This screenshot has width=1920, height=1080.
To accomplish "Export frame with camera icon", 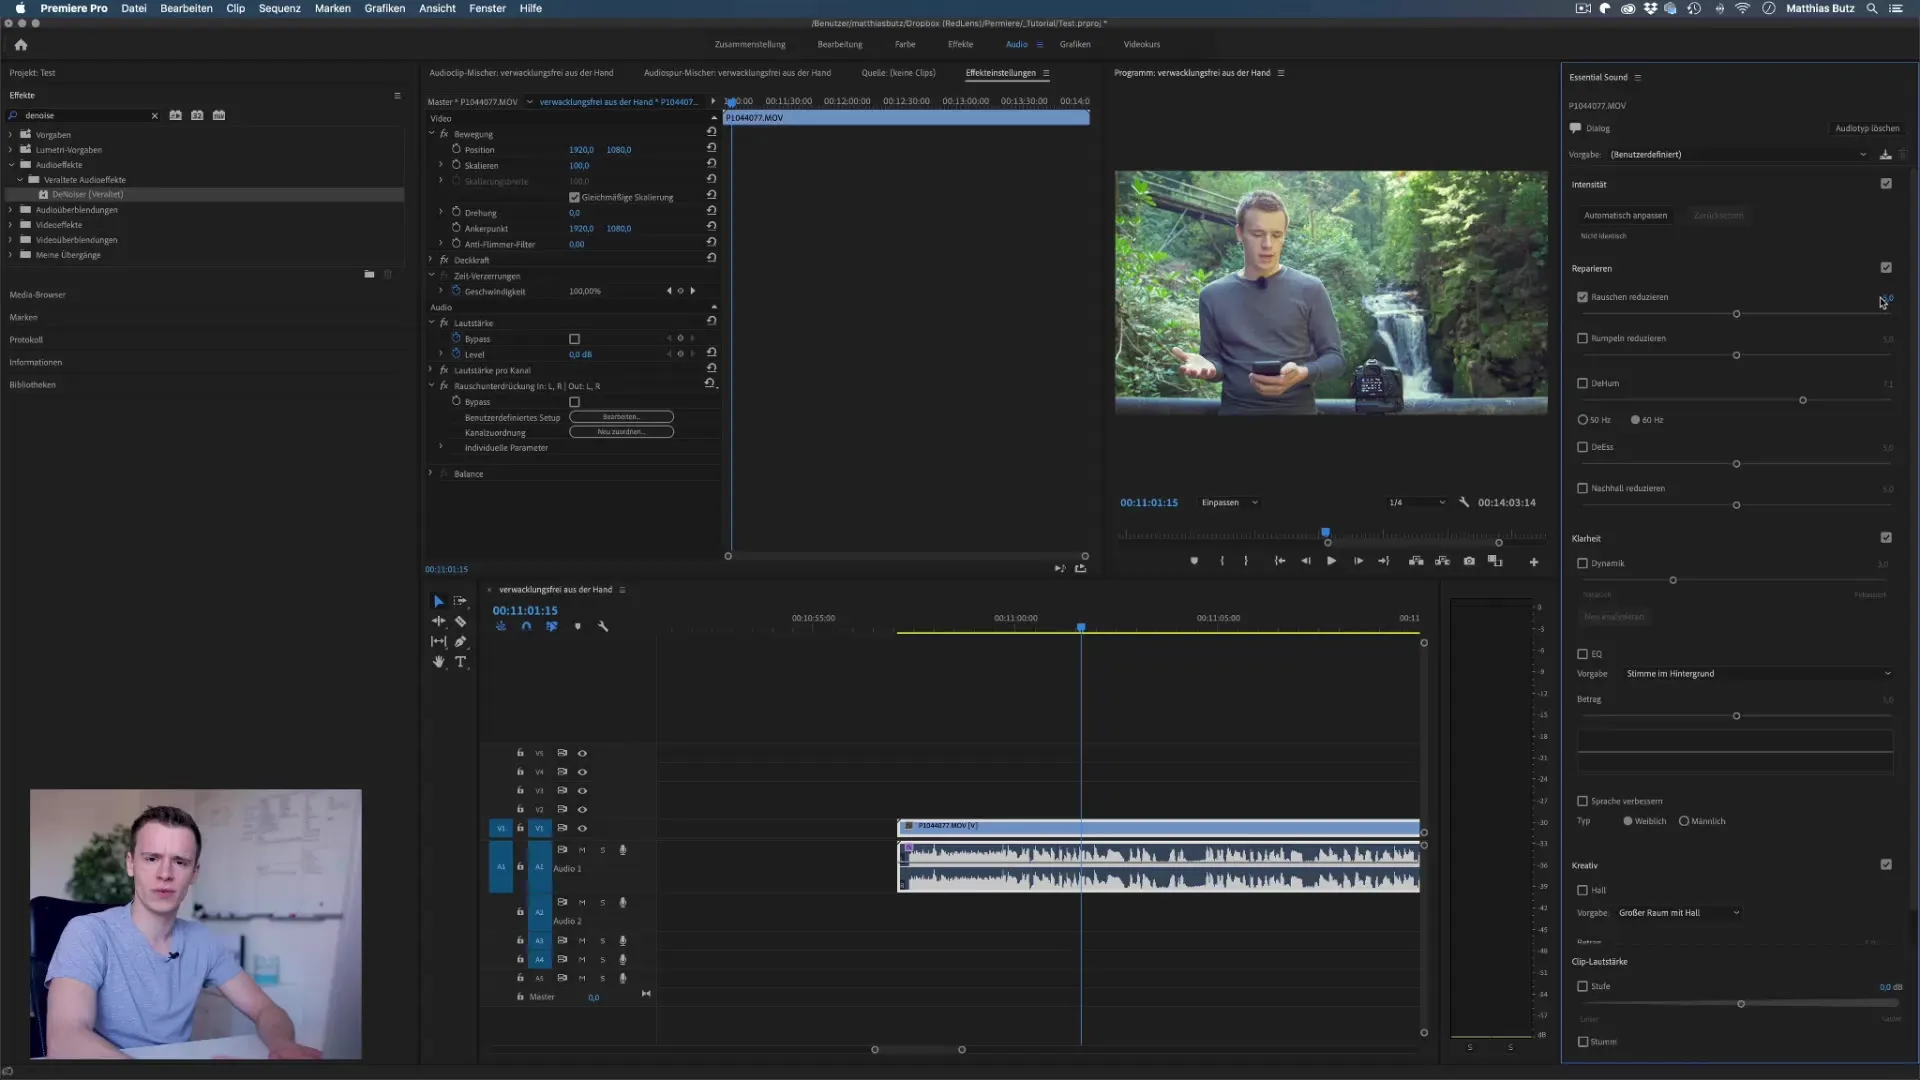I will (x=1469, y=561).
